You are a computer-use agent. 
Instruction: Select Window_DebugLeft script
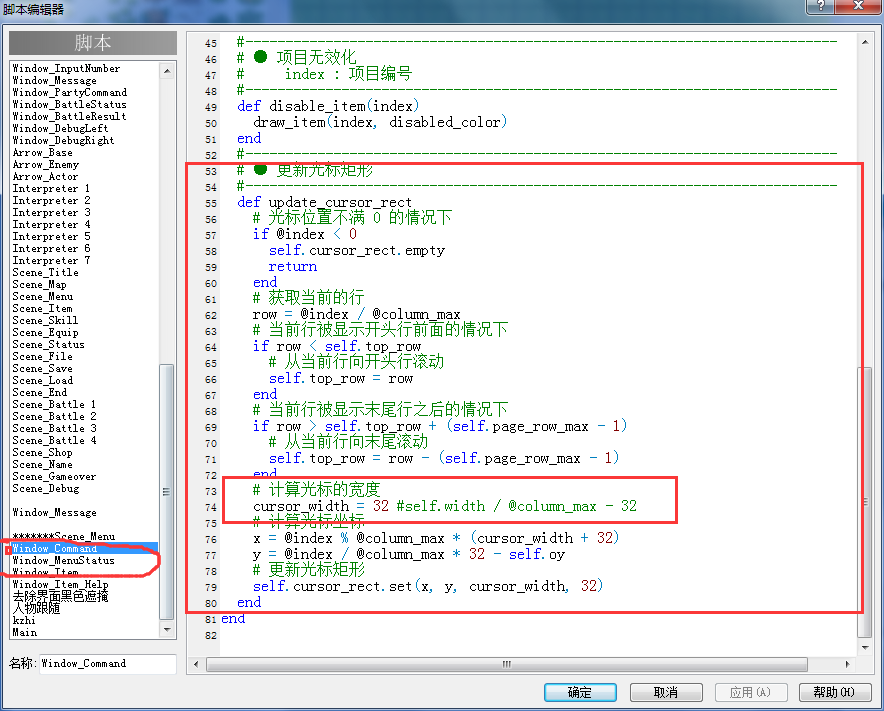point(60,128)
